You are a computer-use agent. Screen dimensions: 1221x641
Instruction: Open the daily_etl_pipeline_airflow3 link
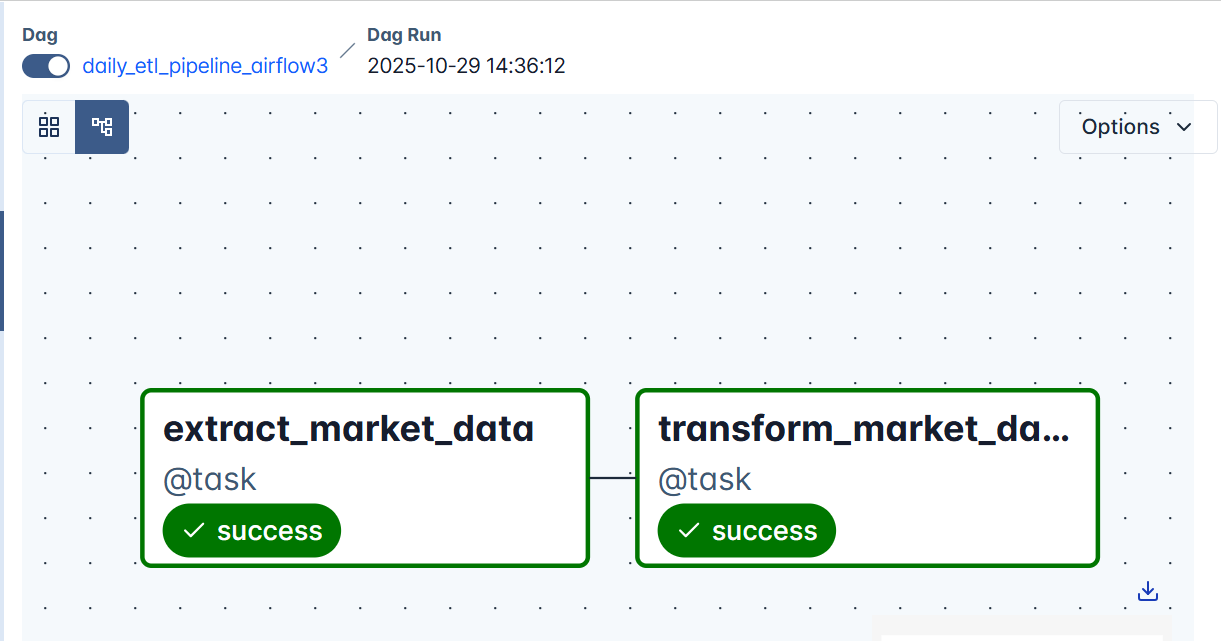tap(205, 65)
